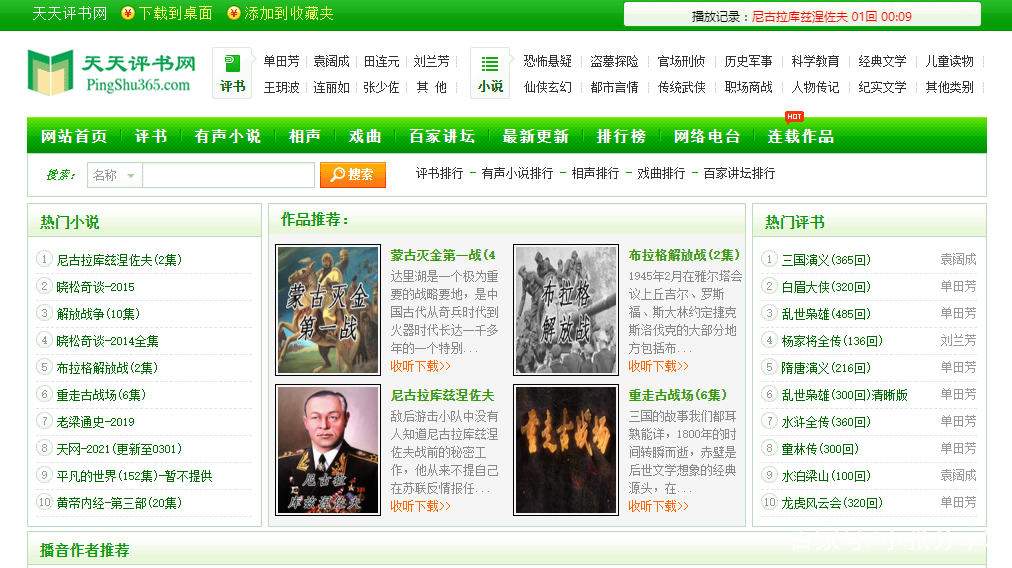Screen dimensions: 1012x568
Task: Open the 百家讲坛 nav tab
Action: click(x=442, y=136)
